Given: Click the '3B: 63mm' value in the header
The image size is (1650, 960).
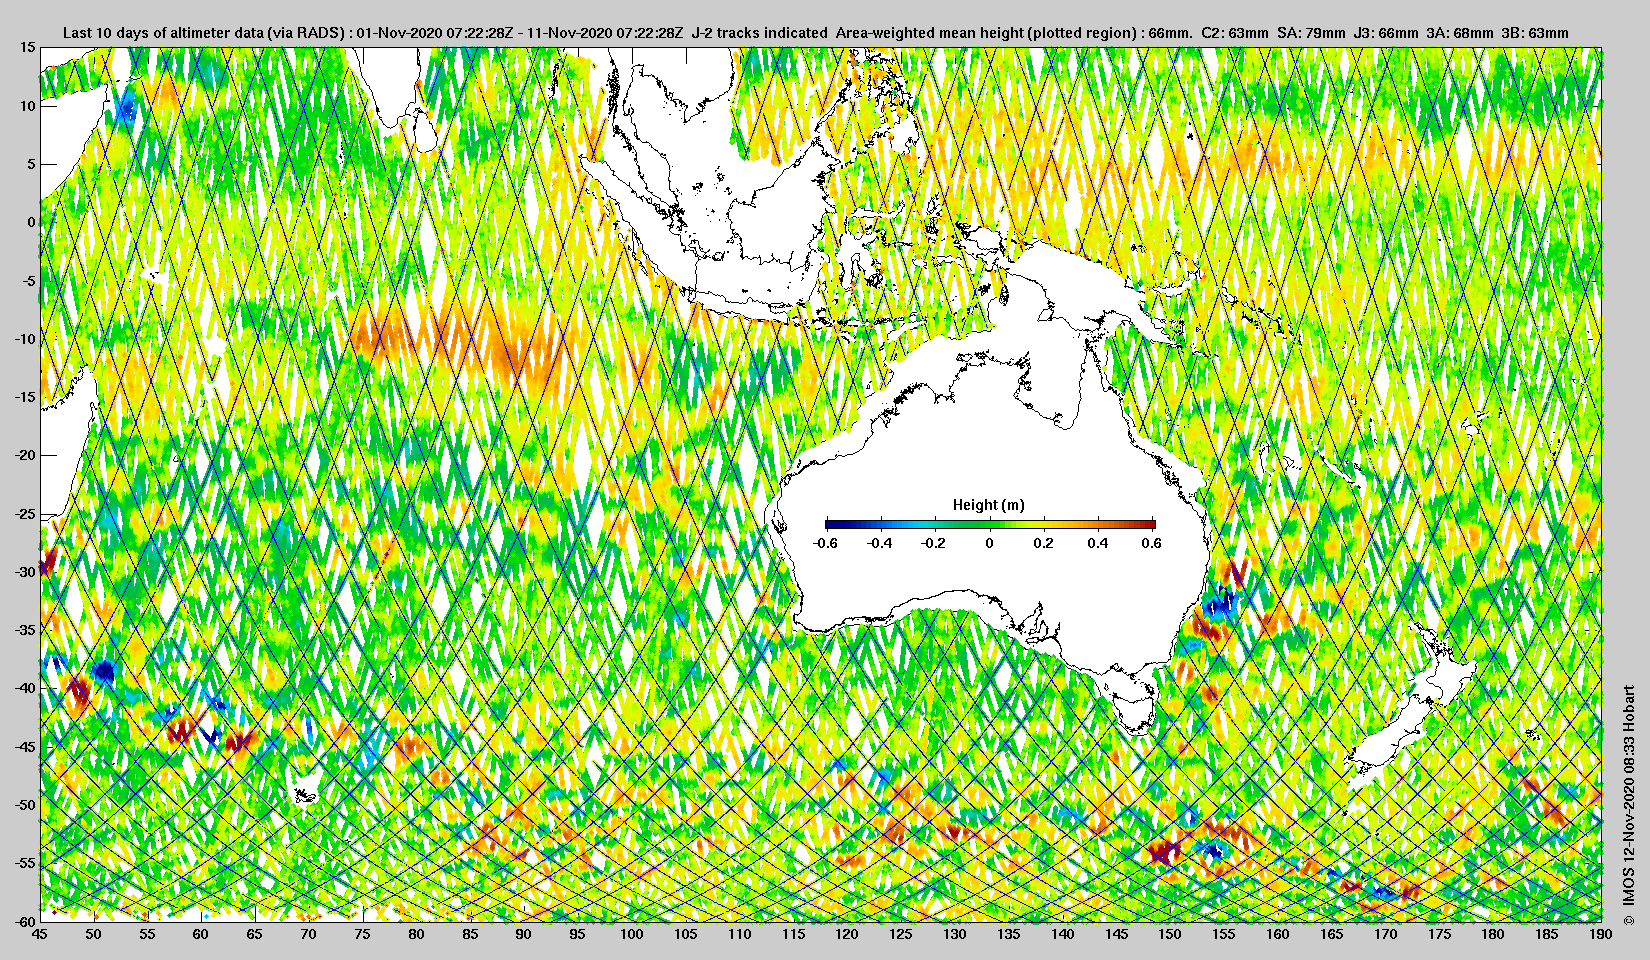Looking at the screenshot, I should [x=1535, y=33].
